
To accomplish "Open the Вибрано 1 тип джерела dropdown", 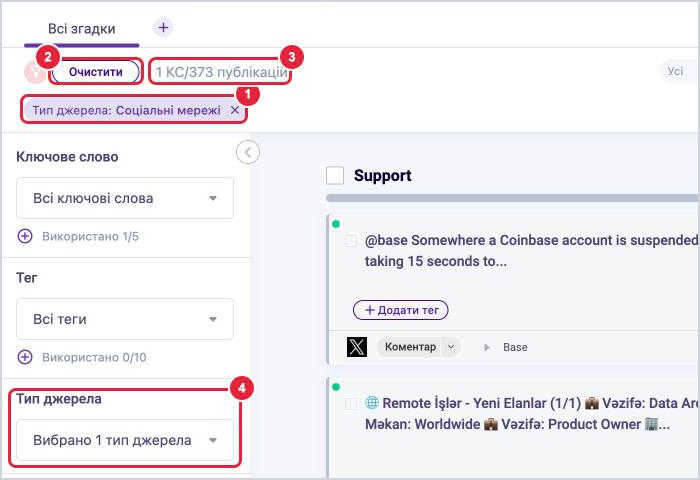I will (x=125, y=440).
